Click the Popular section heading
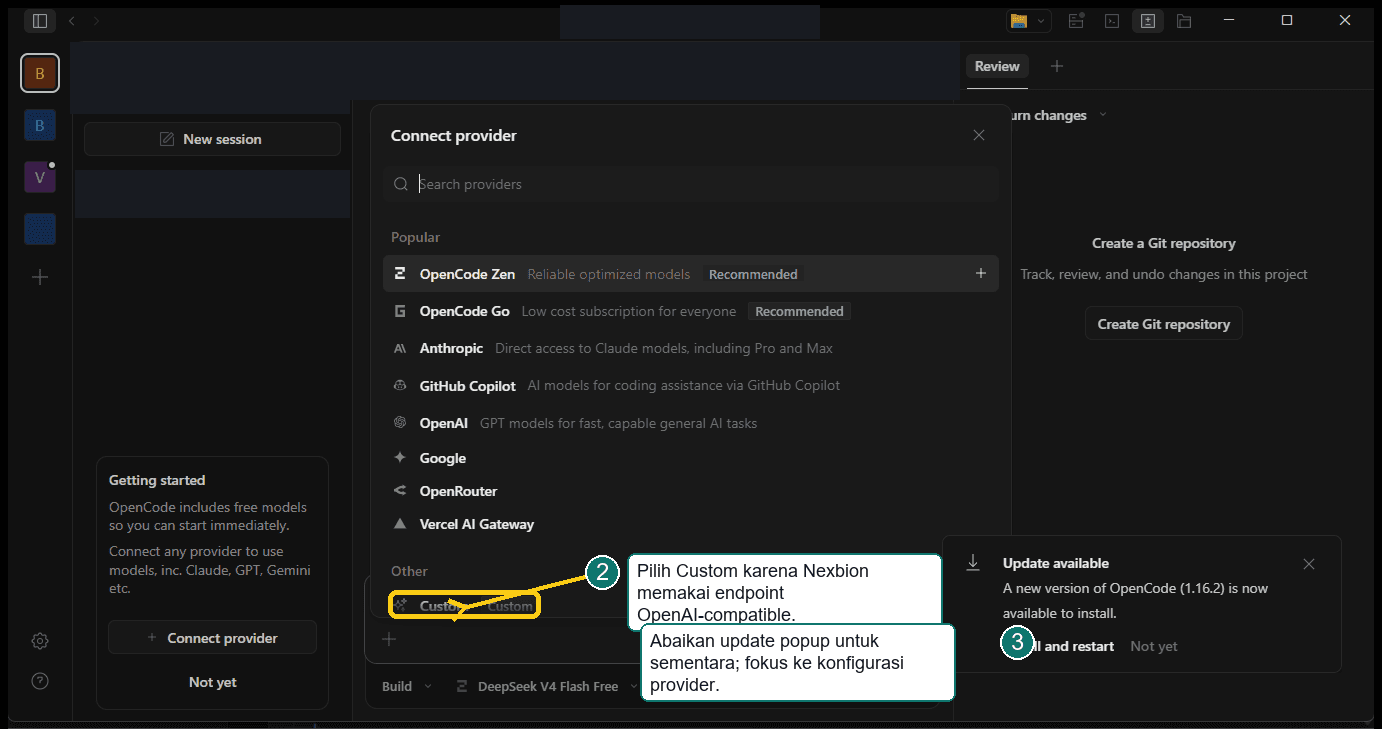The width and height of the screenshot is (1382, 729). point(415,237)
